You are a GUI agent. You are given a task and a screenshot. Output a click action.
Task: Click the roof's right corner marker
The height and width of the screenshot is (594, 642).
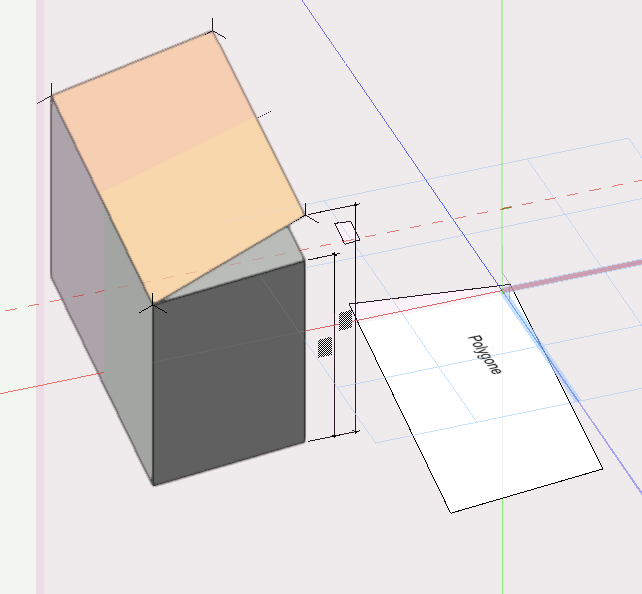click(x=304, y=213)
